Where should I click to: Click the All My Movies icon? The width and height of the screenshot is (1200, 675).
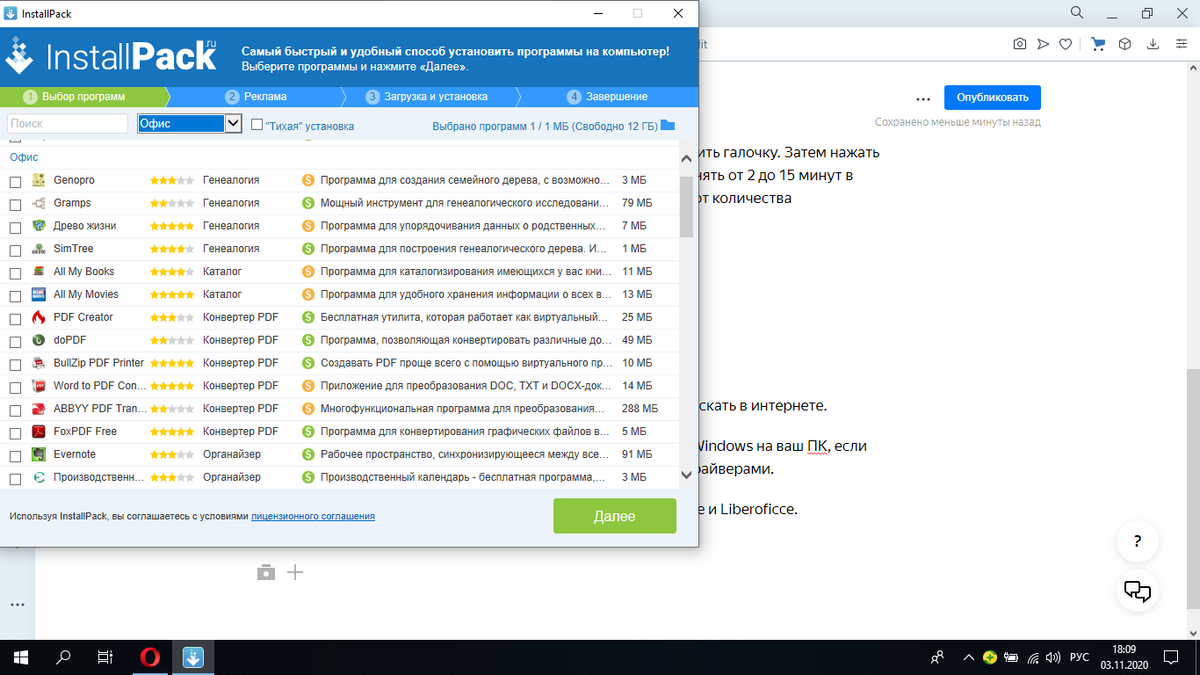coord(39,294)
